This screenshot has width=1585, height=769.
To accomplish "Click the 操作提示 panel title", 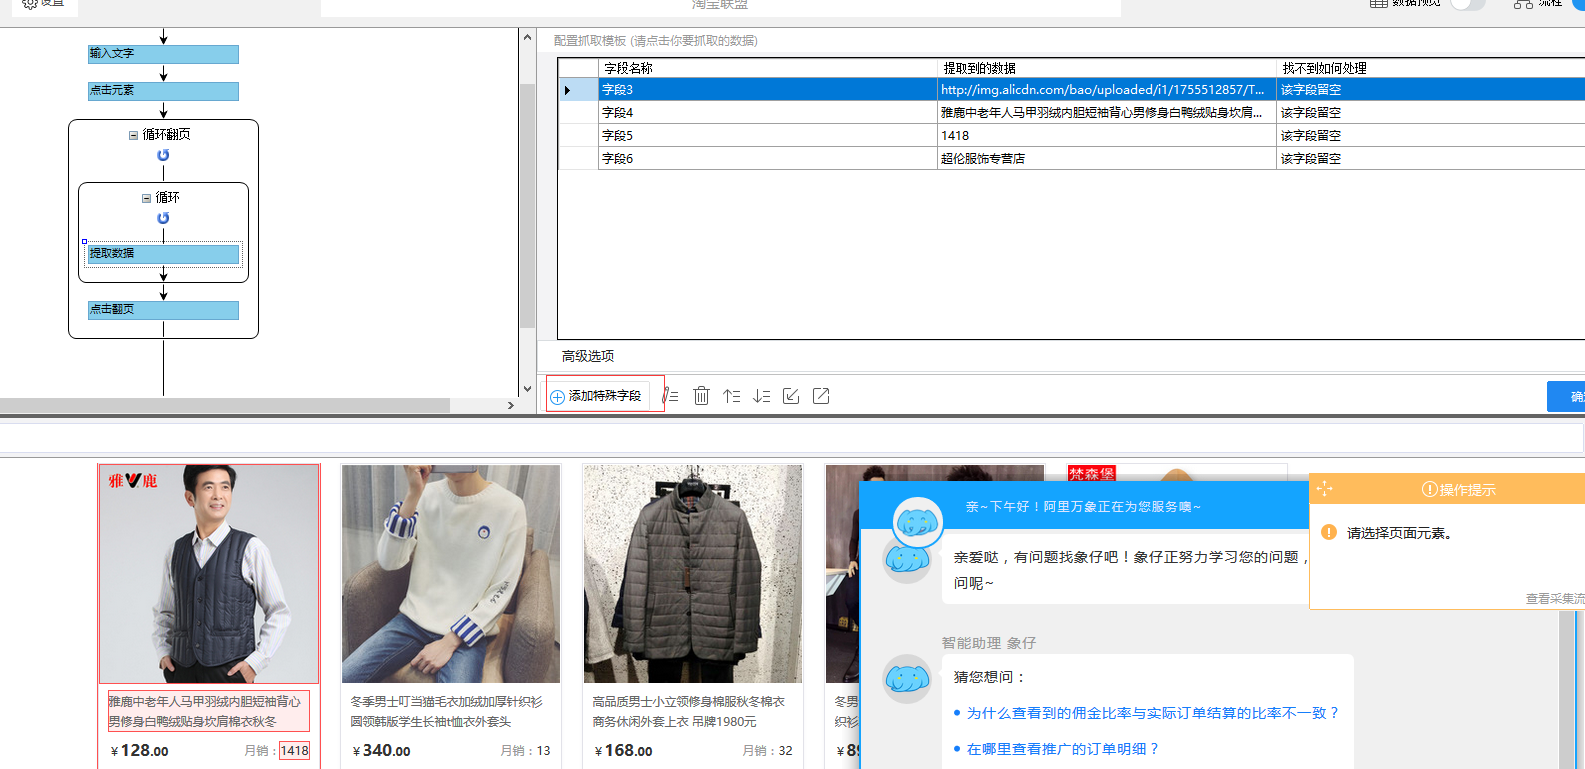I will (1459, 489).
